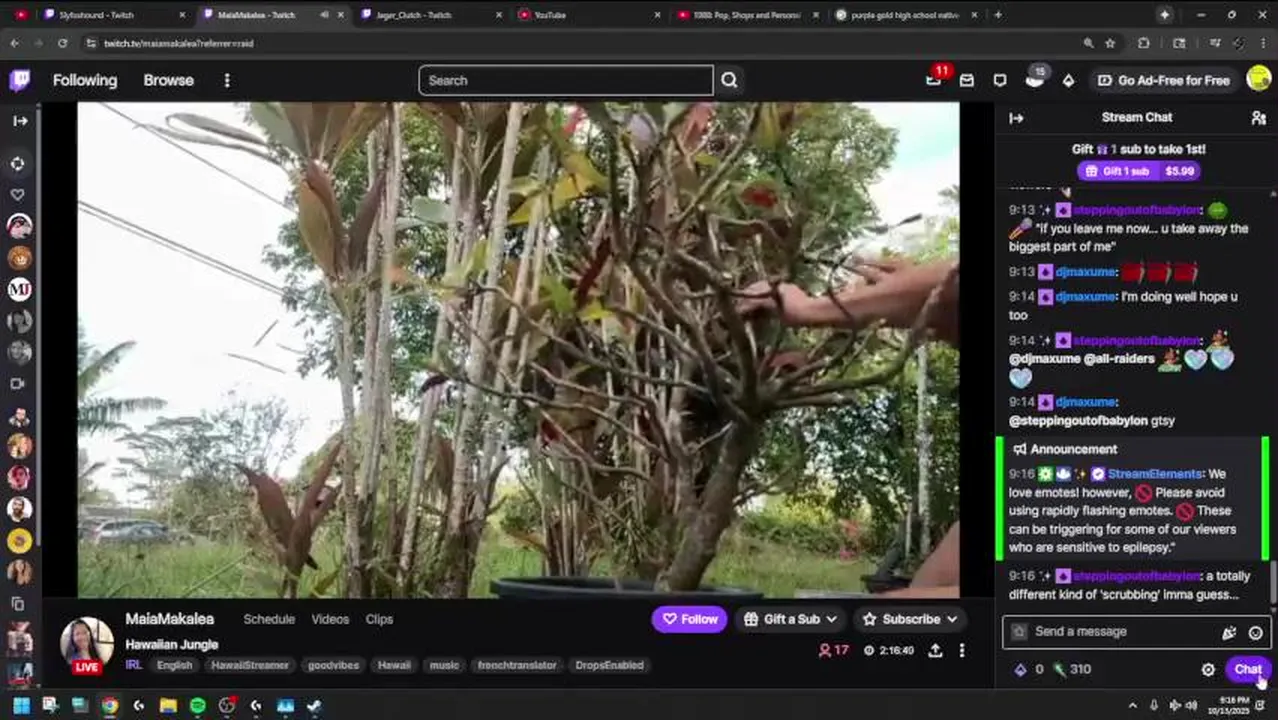Switch to the YouTube browser tab

click(587, 15)
